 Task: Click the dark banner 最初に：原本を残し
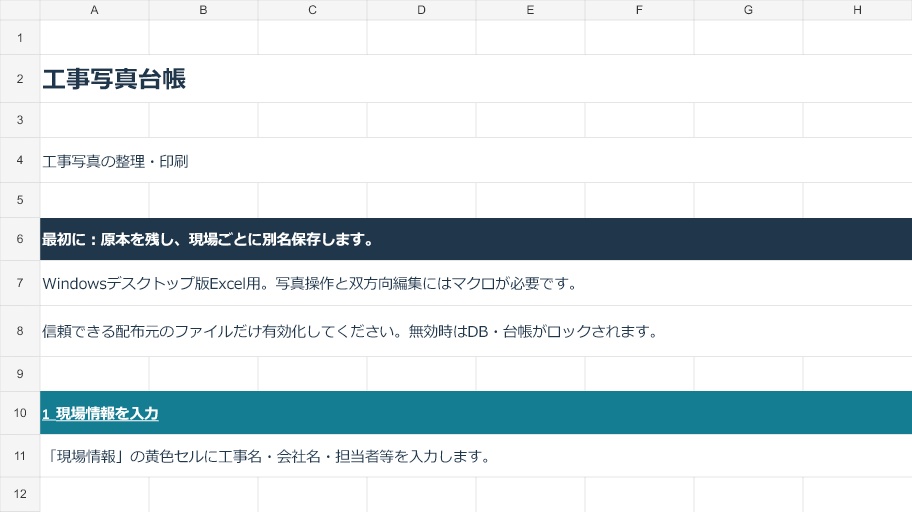tap(476, 239)
